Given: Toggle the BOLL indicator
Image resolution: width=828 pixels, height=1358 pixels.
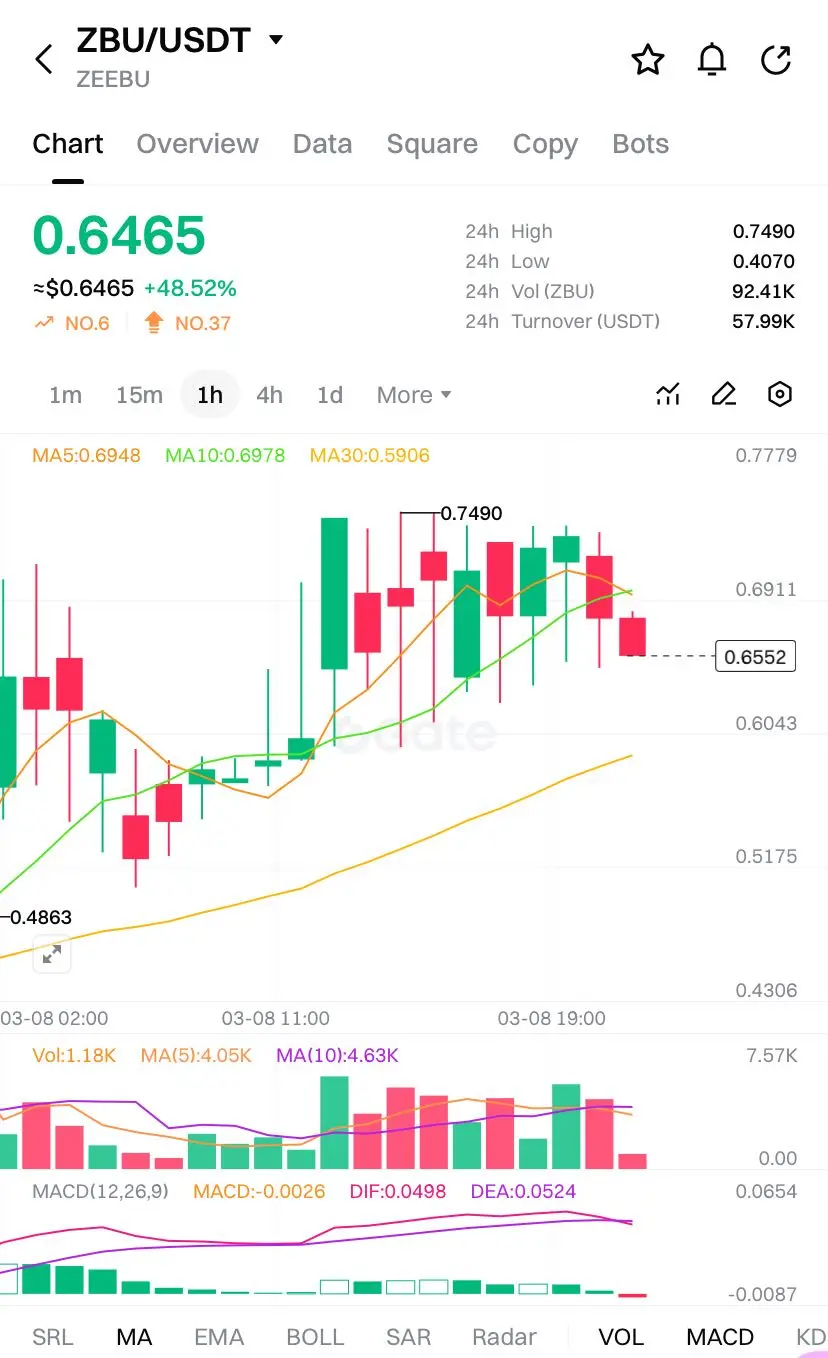Looking at the screenshot, I should point(315,1337).
